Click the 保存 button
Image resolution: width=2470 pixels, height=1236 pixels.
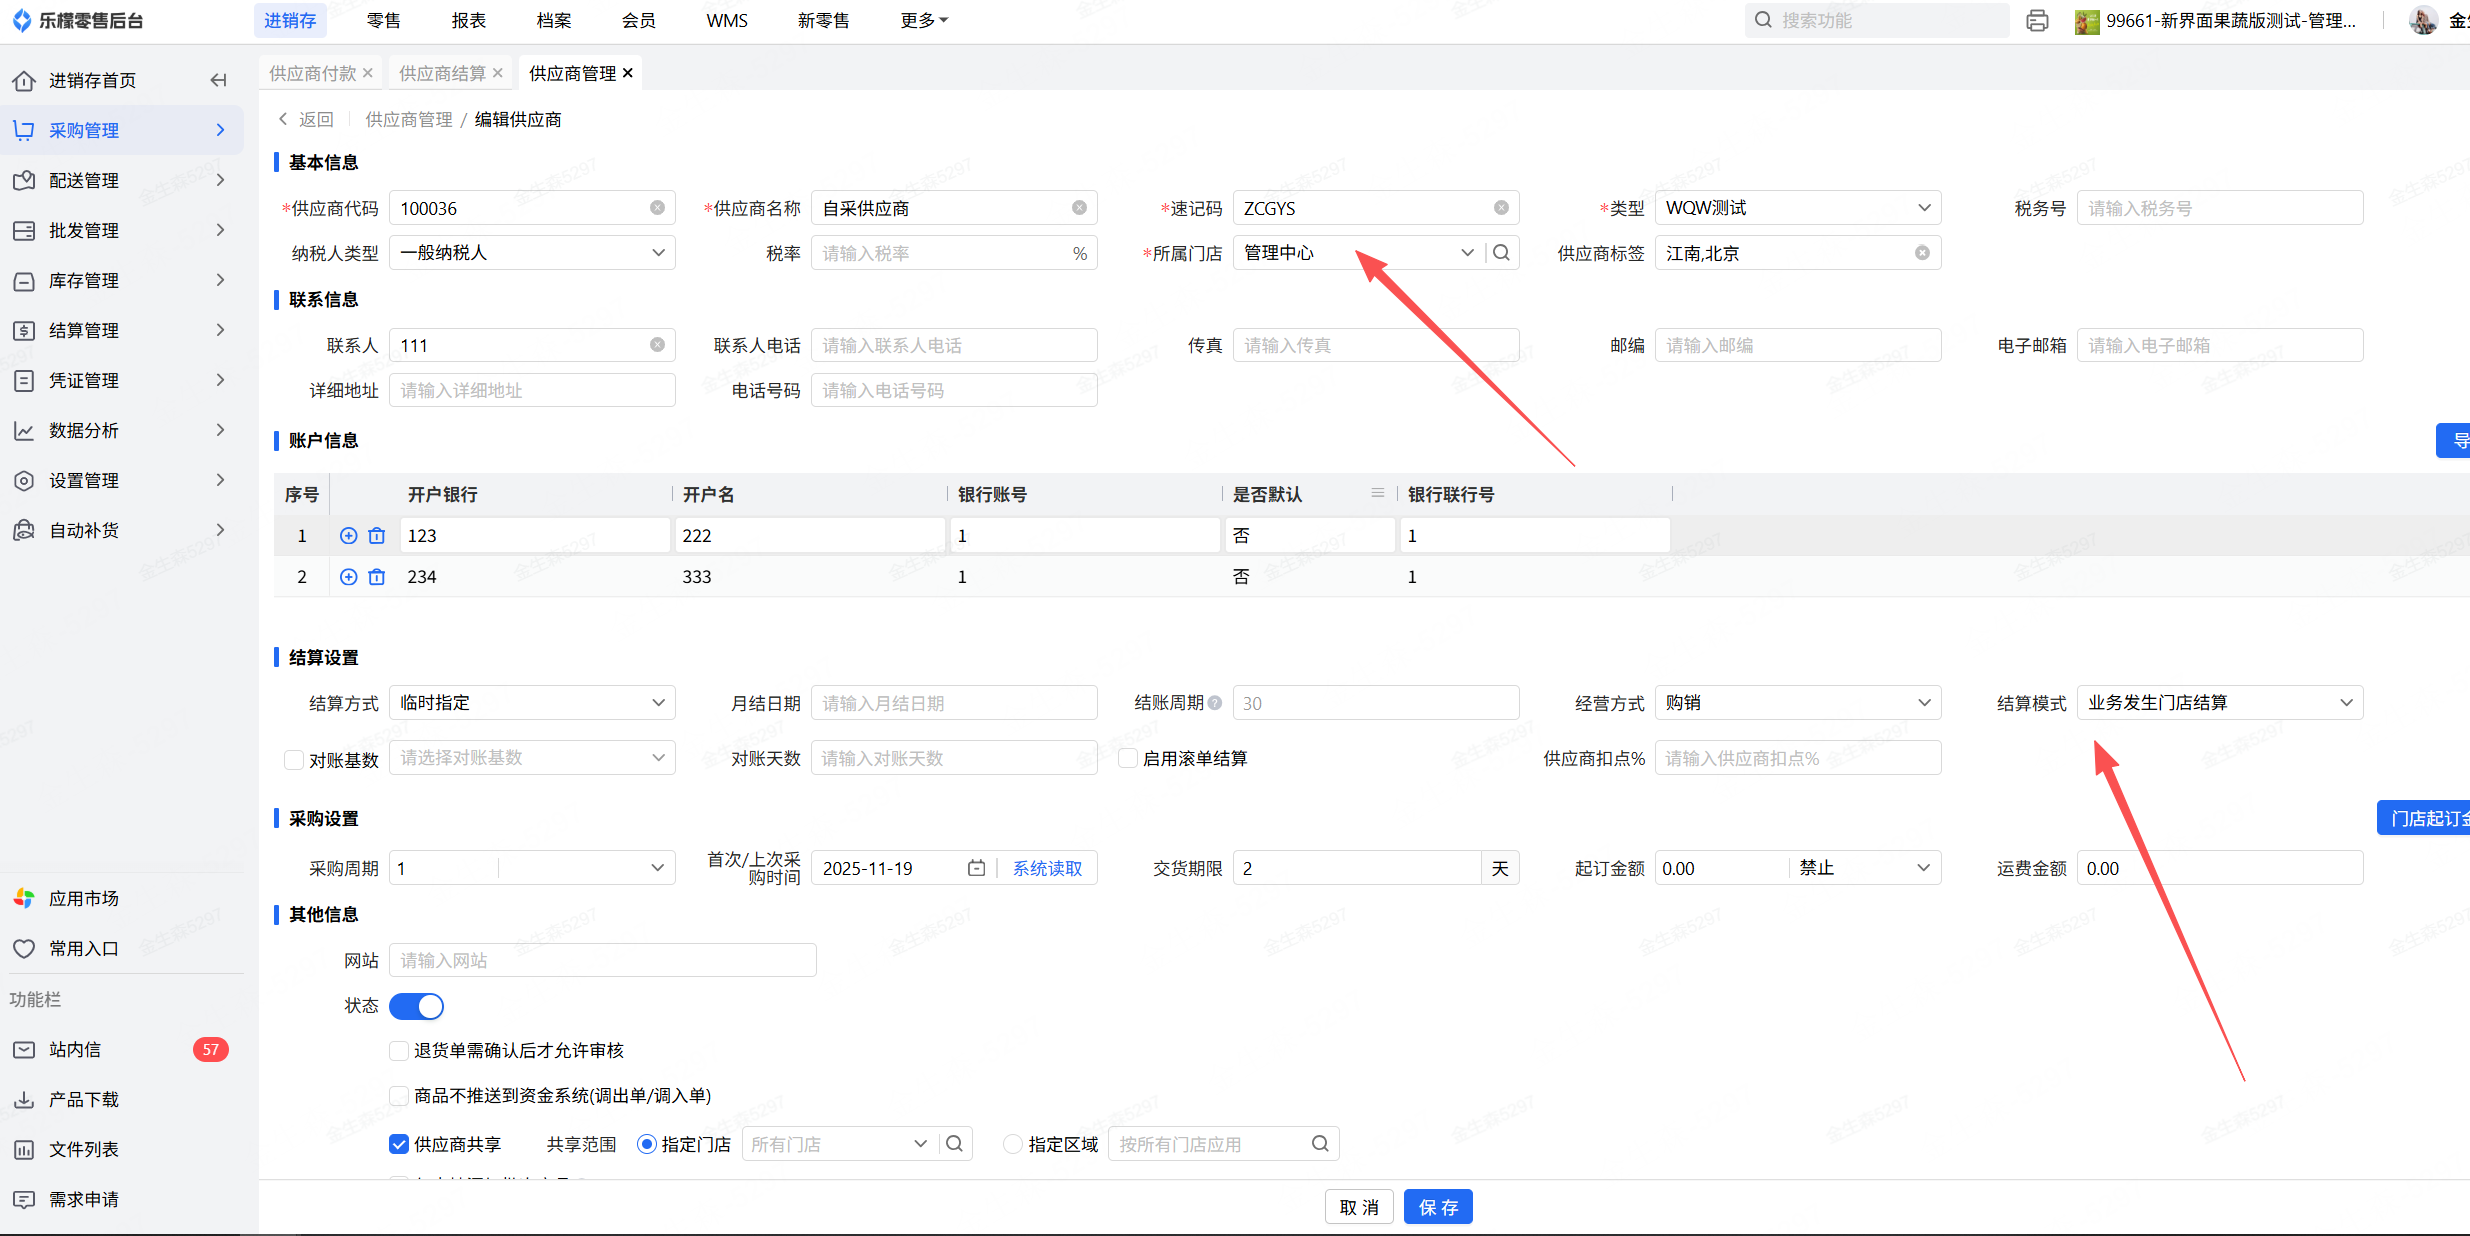click(1437, 1207)
